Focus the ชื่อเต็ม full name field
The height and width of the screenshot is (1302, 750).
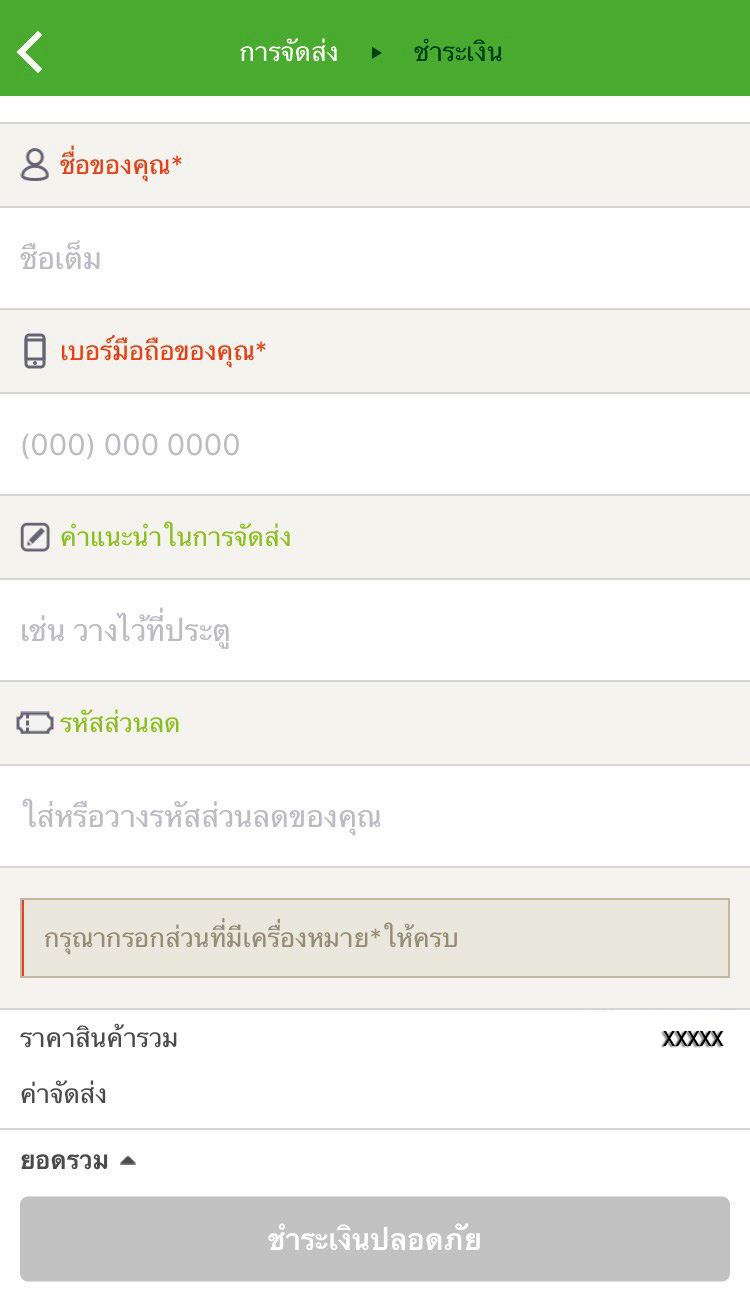click(x=375, y=259)
